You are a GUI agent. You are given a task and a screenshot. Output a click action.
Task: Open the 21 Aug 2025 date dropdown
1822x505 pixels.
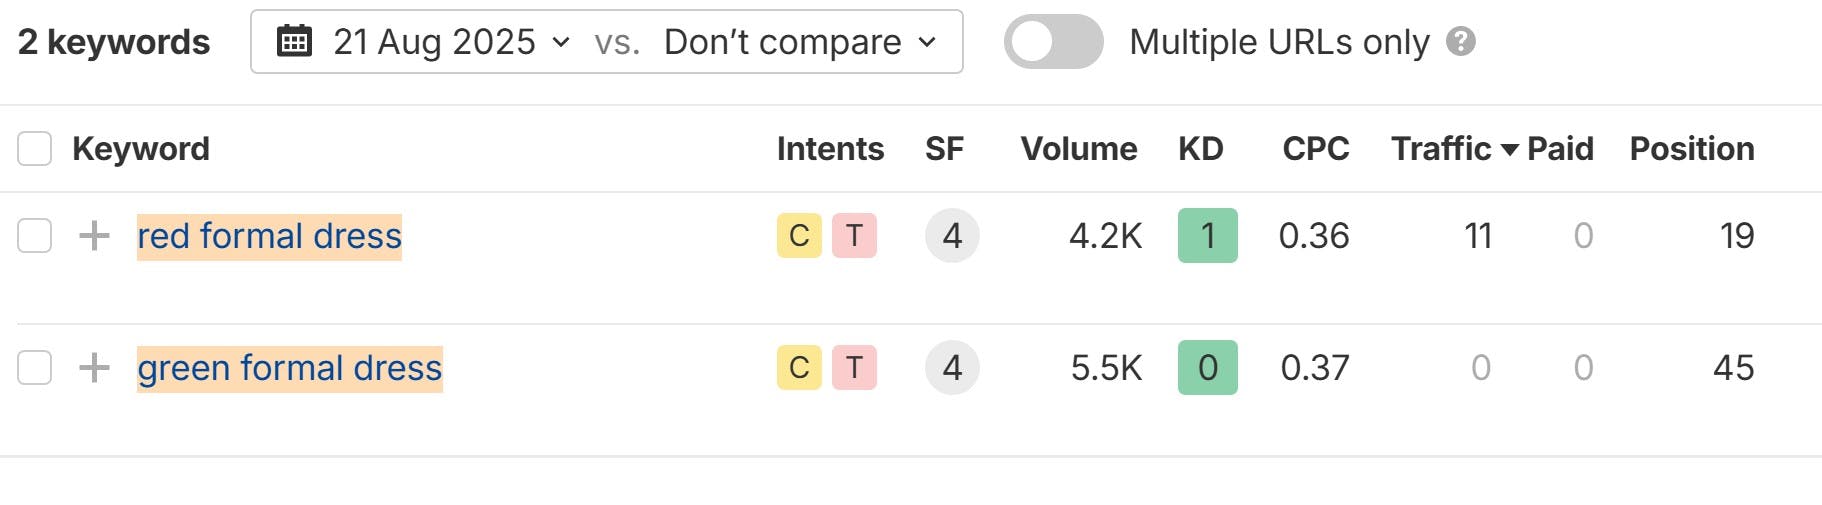click(x=450, y=42)
